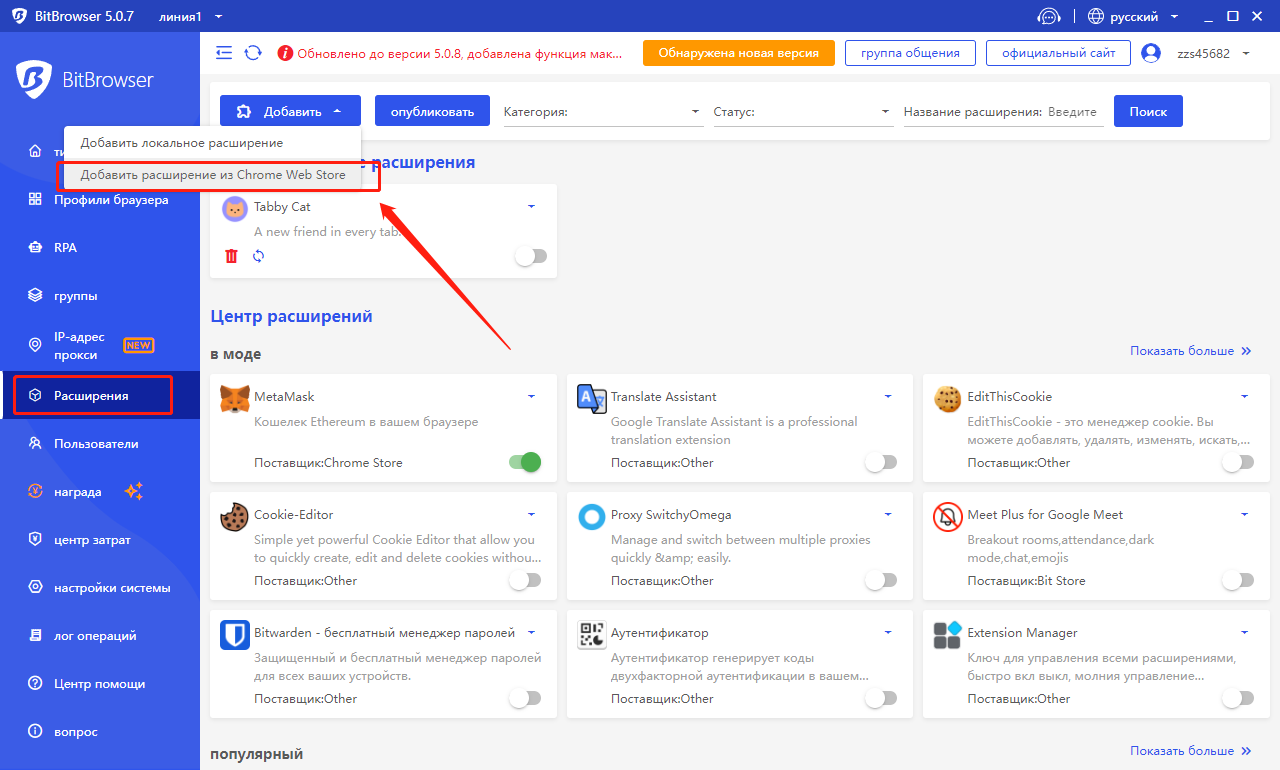The image size is (1280, 770).
Task: Expand the Translate Assistant card options arrow
Action: pos(888,397)
